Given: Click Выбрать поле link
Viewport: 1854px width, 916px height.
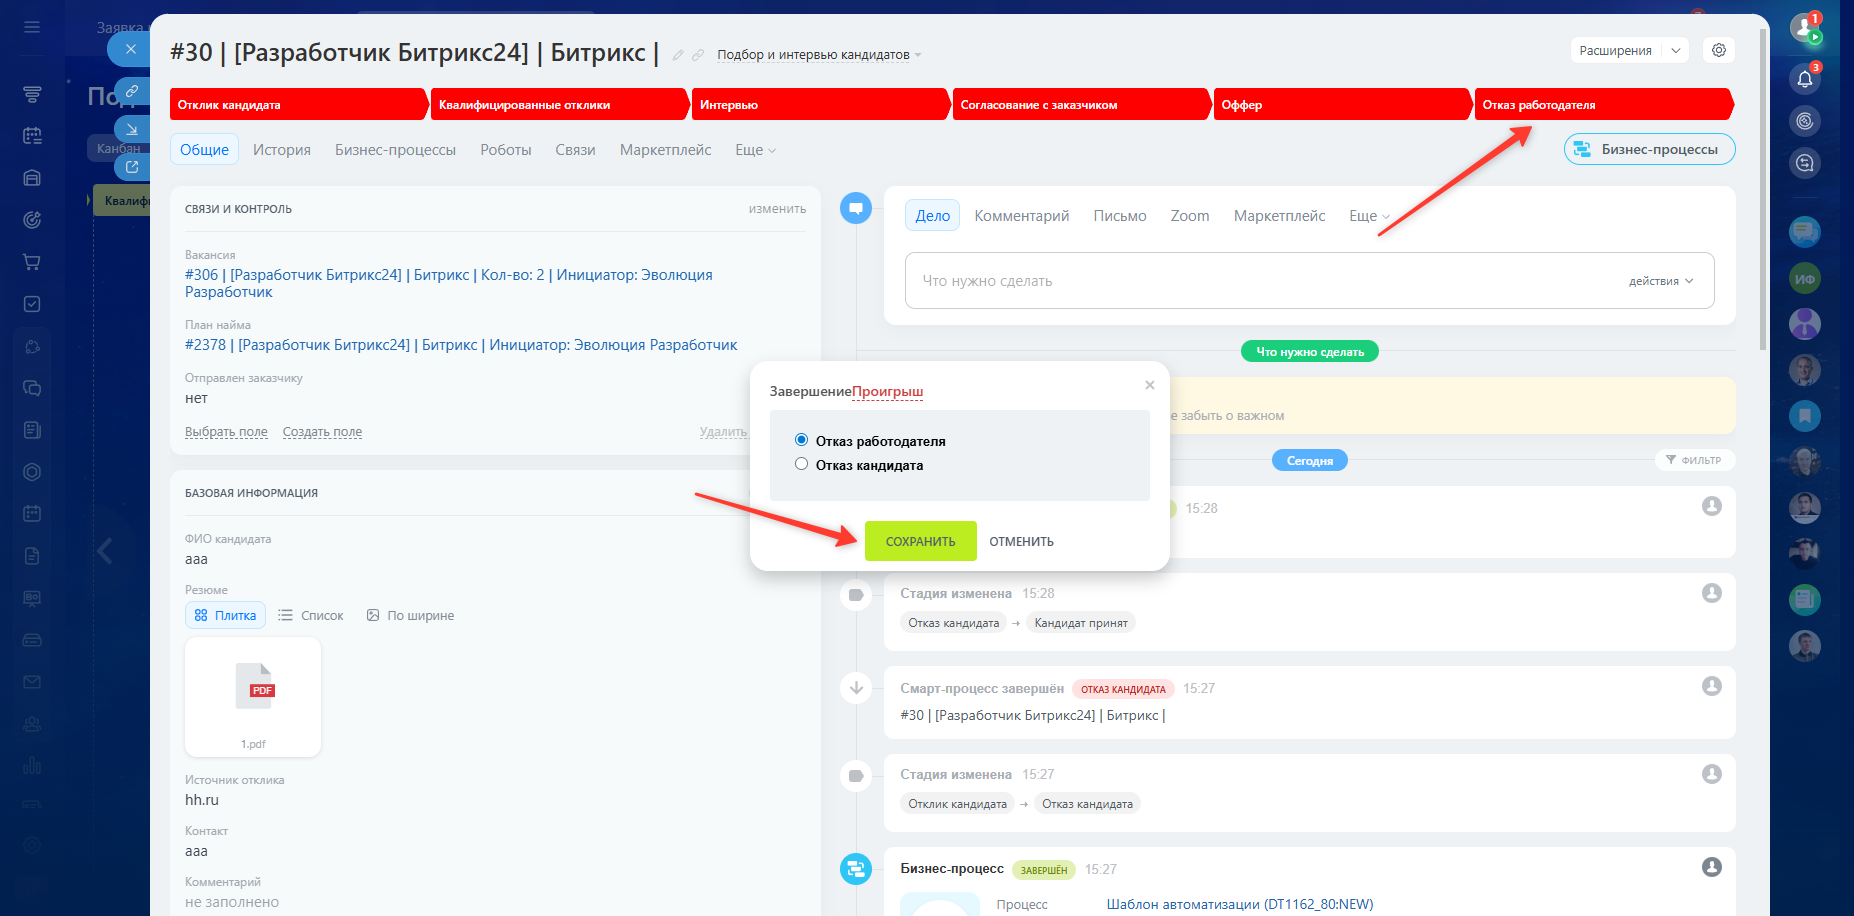Looking at the screenshot, I should tap(226, 432).
